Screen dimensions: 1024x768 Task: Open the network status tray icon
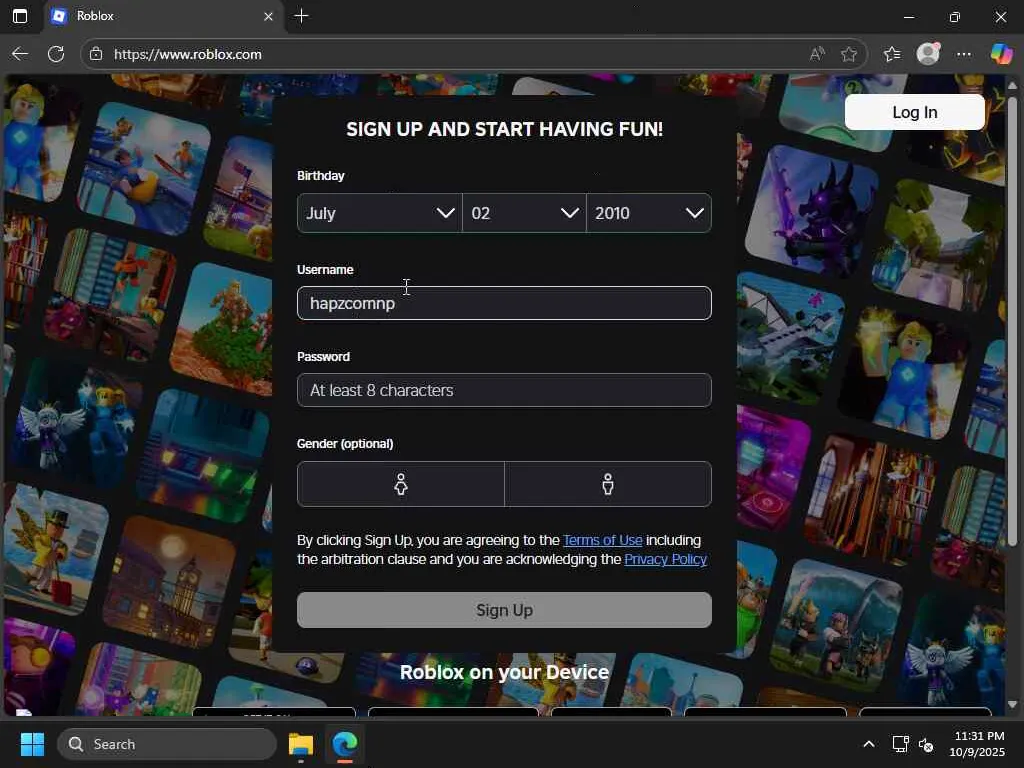click(x=901, y=744)
